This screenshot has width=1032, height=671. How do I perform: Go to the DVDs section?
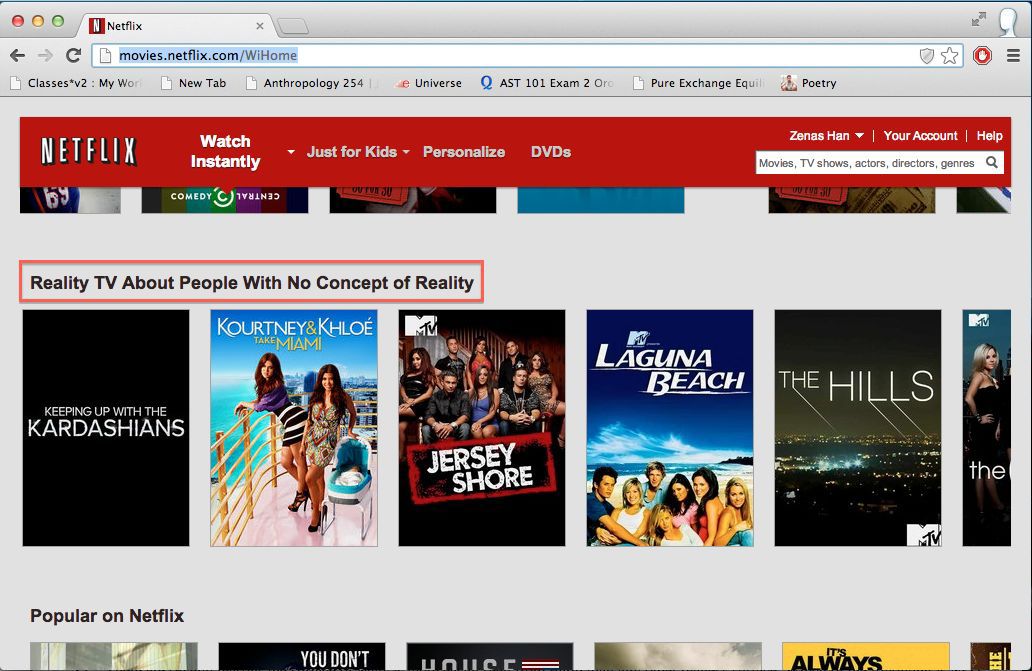pyautogui.click(x=550, y=152)
